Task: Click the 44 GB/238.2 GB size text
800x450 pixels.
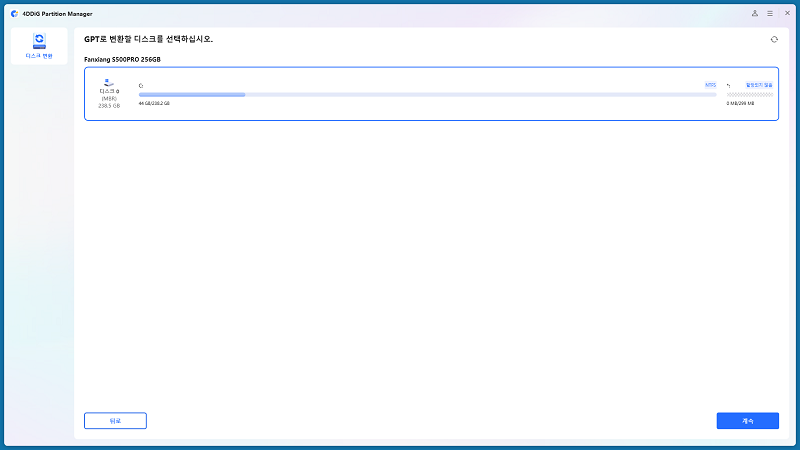Action: click(x=154, y=103)
